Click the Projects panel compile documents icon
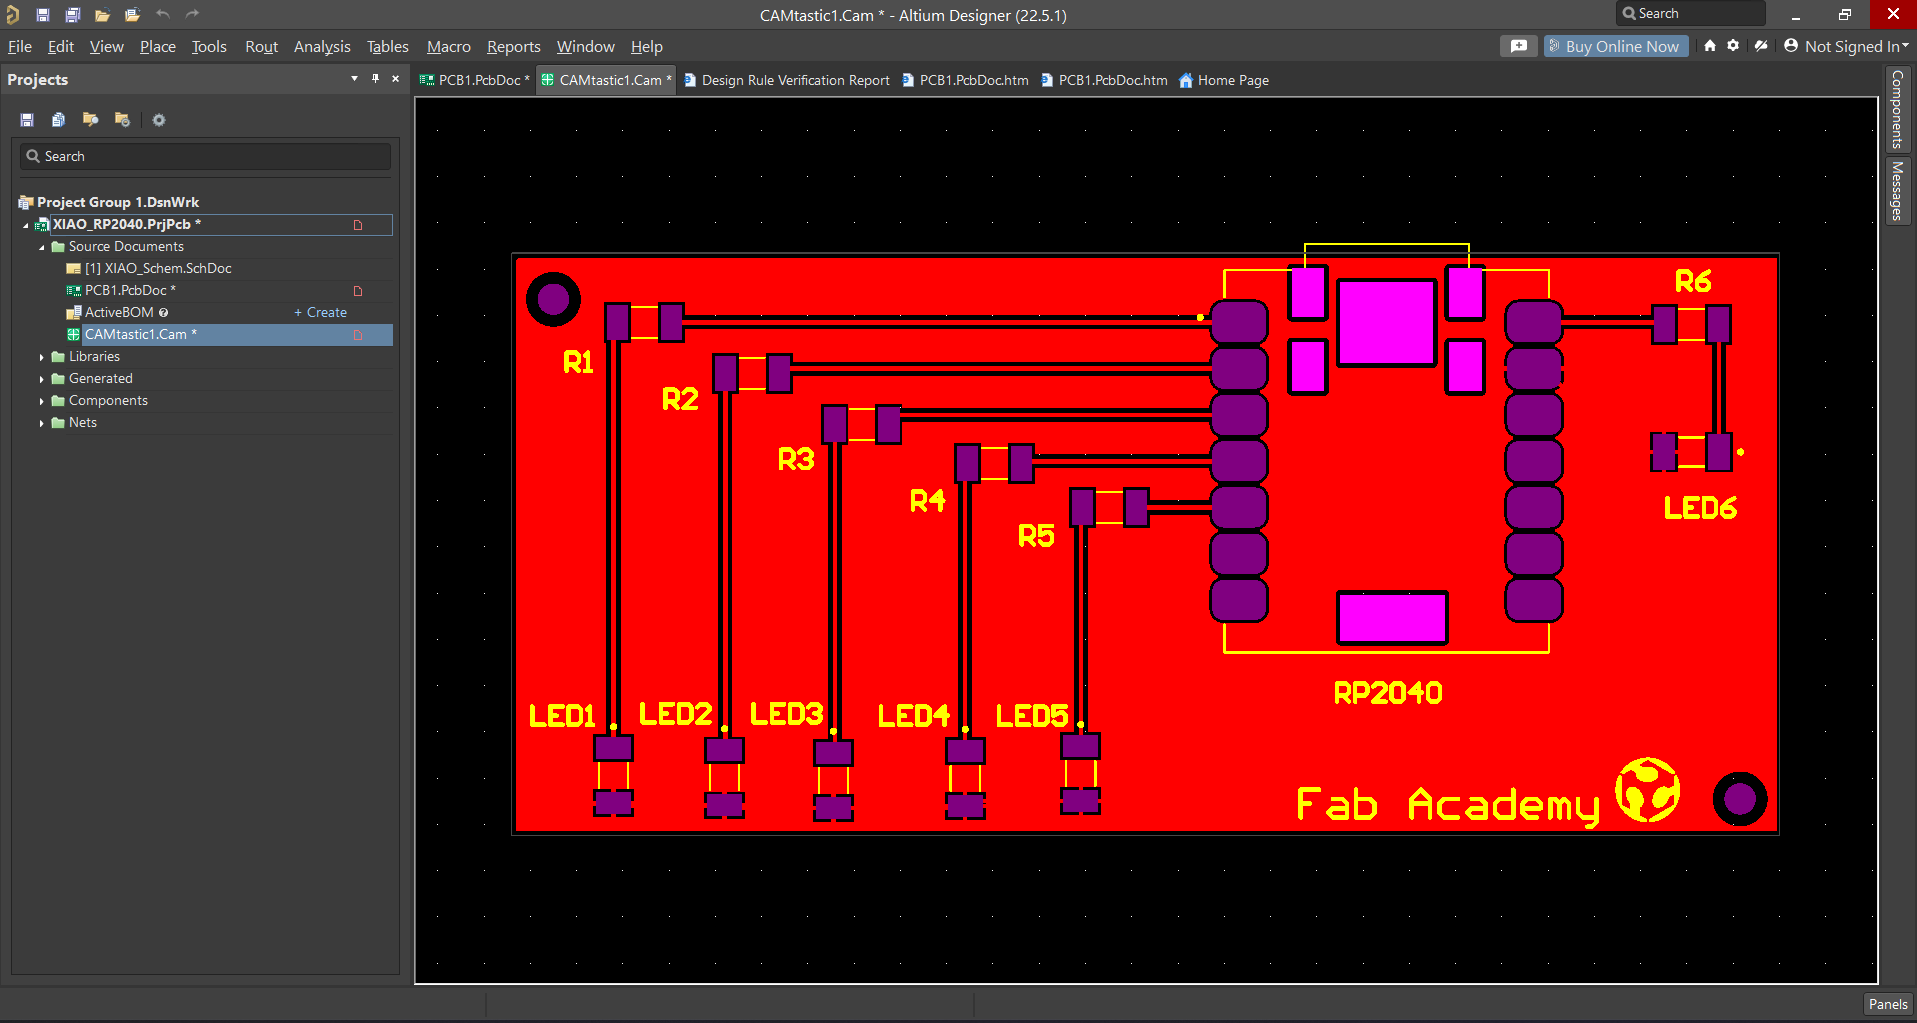The height and width of the screenshot is (1023, 1917). coord(59,120)
